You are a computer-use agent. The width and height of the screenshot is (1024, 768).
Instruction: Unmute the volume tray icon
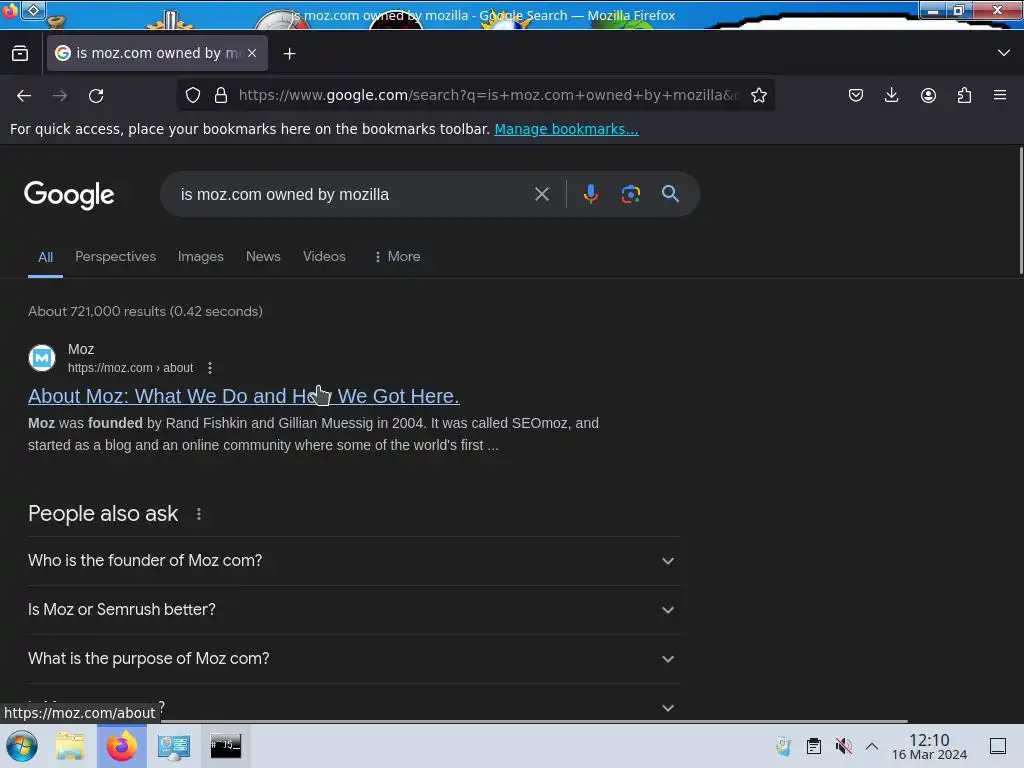point(843,746)
